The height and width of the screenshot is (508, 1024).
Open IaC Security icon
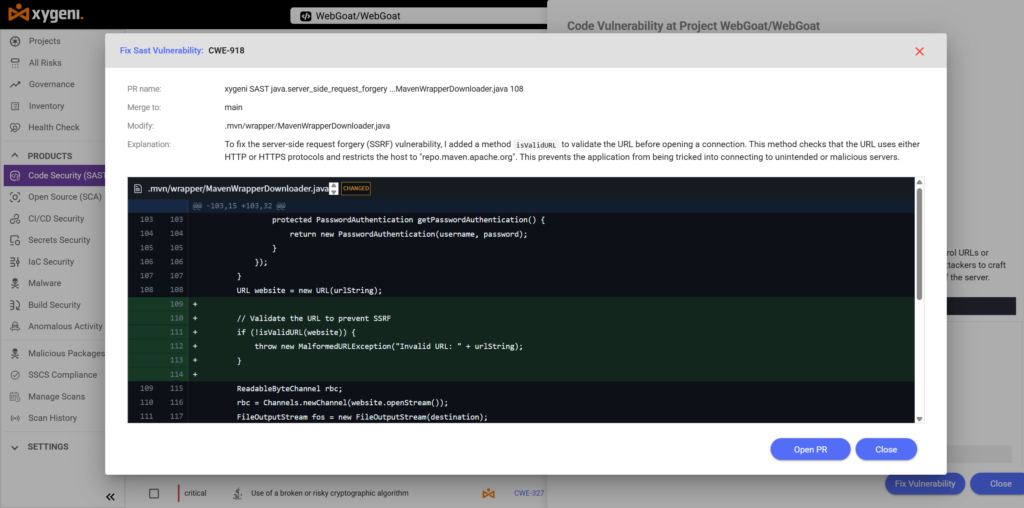(x=15, y=262)
